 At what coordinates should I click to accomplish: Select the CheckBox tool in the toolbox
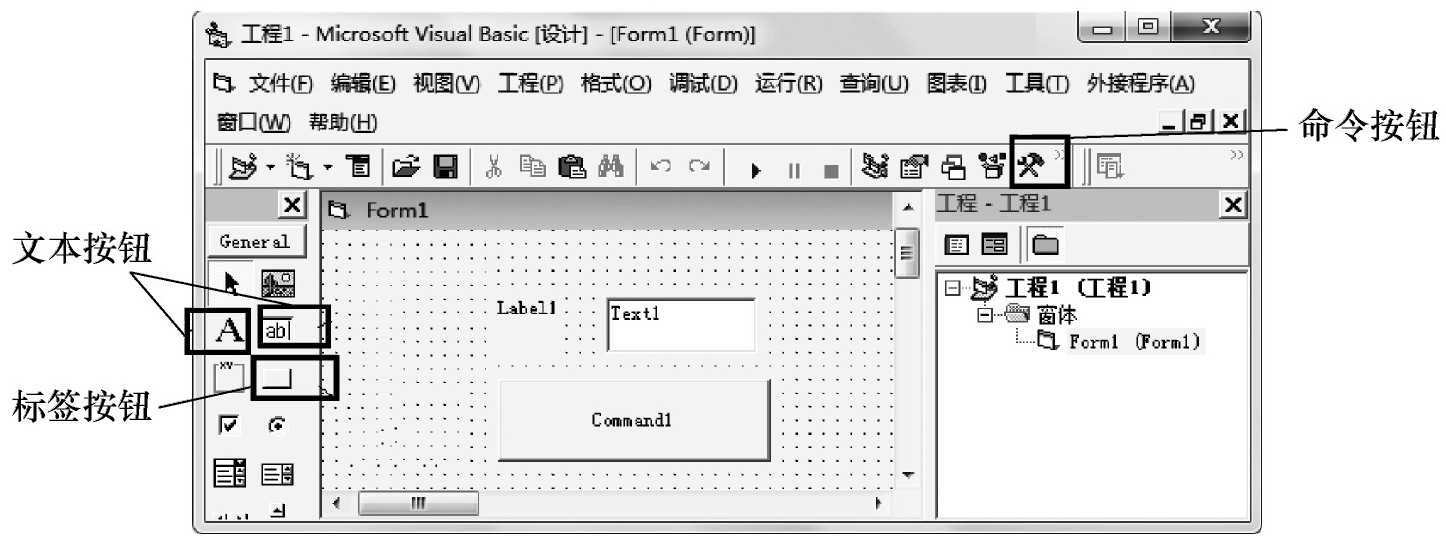(x=229, y=425)
